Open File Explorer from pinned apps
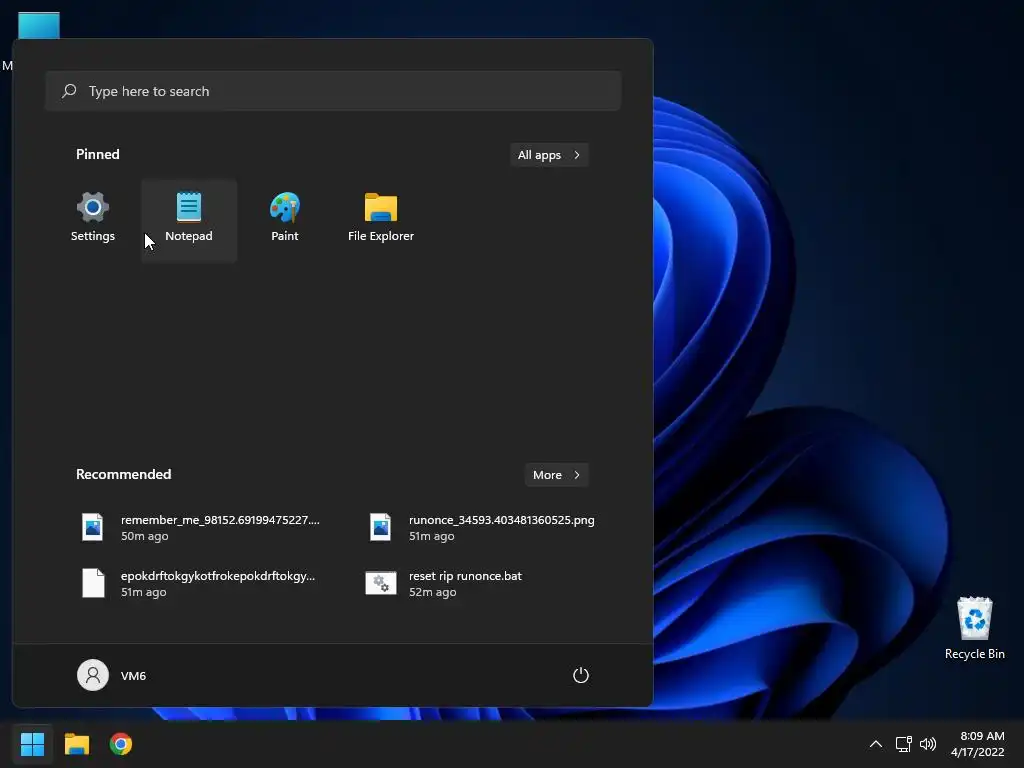This screenshot has width=1024, height=768. tap(381, 218)
